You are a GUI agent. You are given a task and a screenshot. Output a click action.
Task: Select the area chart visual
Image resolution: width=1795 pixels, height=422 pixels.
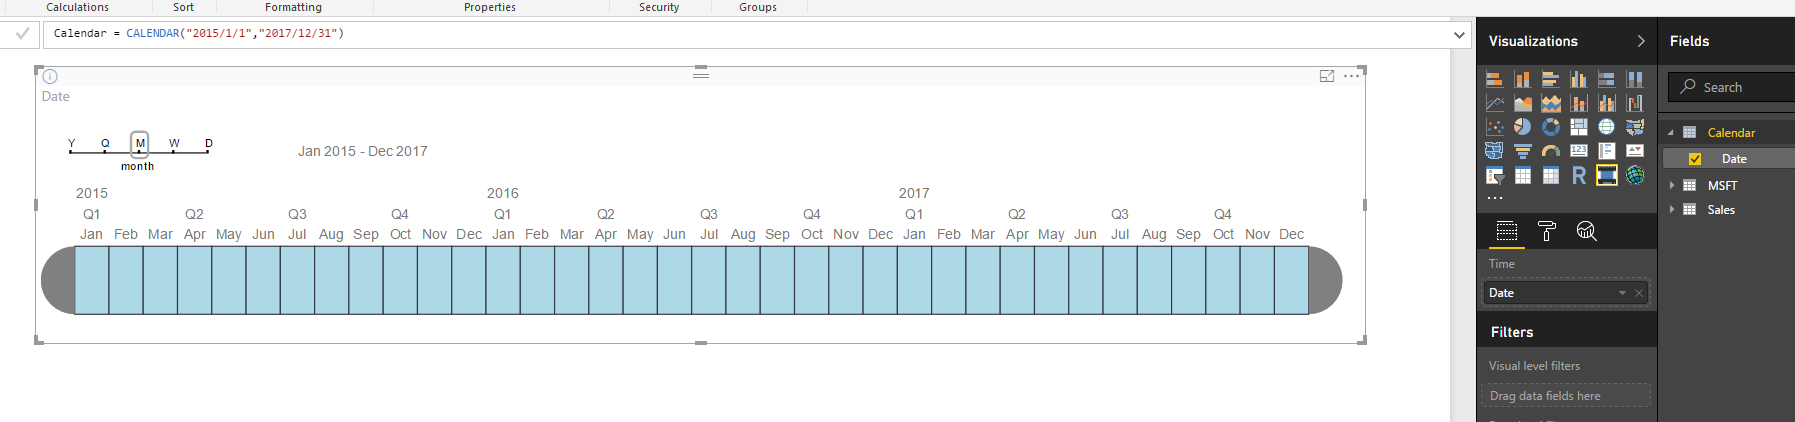click(x=1522, y=103)
